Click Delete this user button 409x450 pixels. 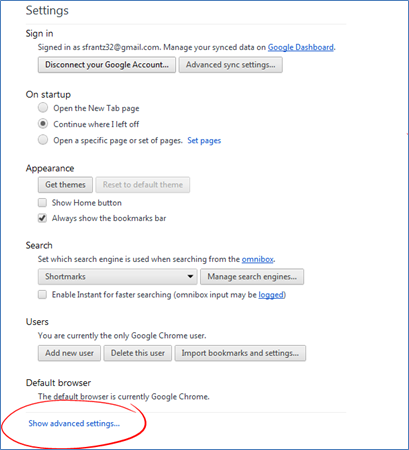coord(138,353)
